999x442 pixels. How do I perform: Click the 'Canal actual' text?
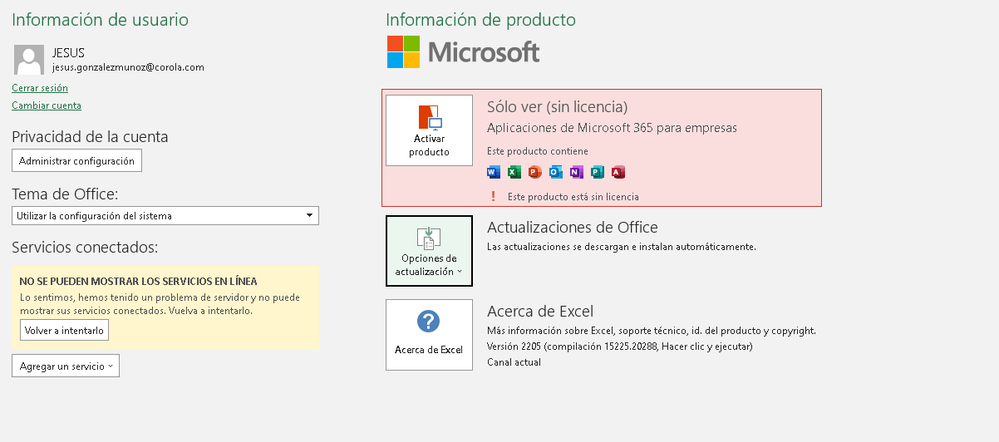click(x=514, y=362)
